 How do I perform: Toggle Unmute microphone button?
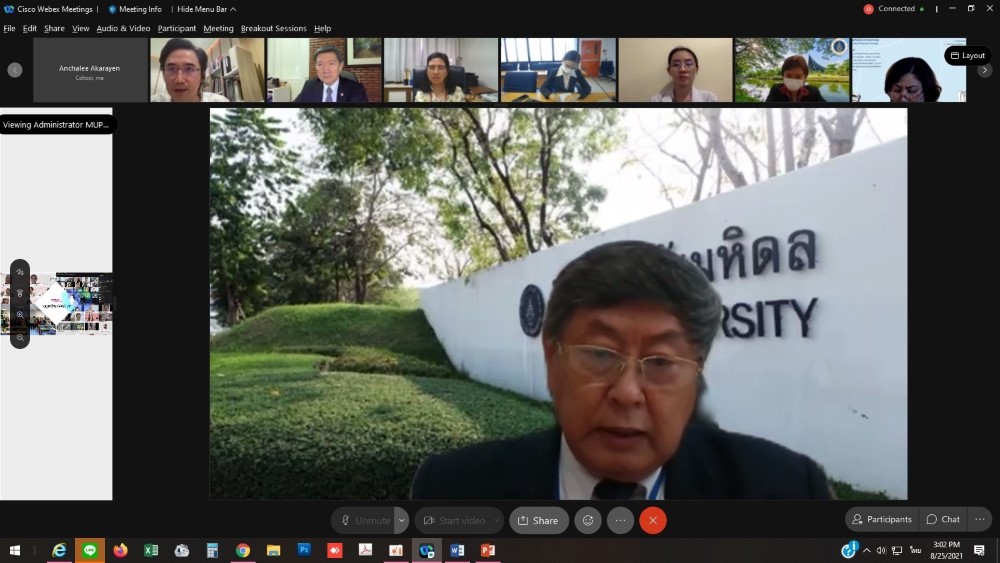[x=364, y=520]
